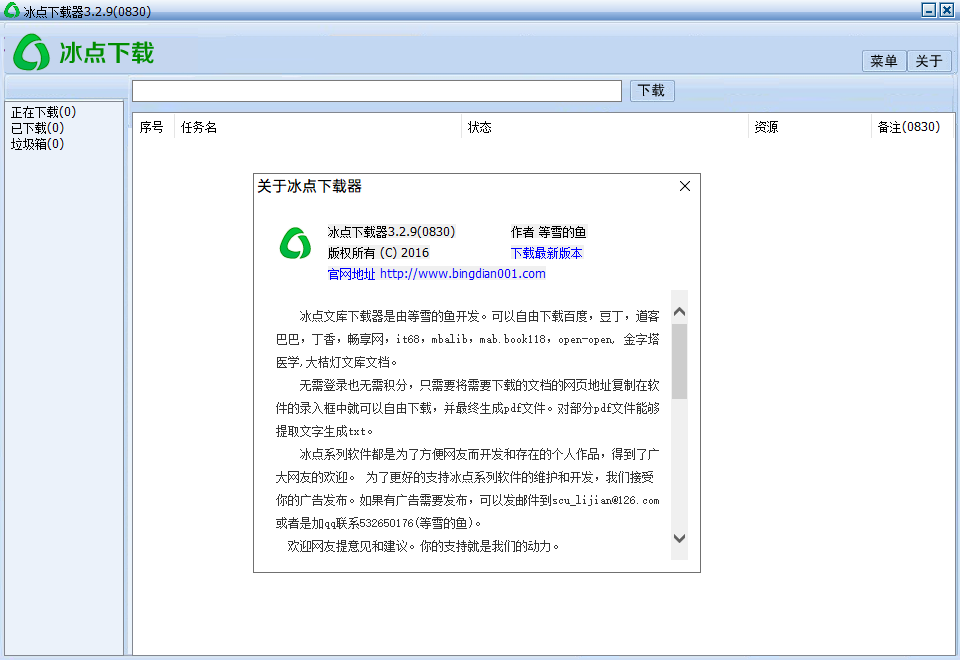Click the 下载 button next to URL field
This screenshot has height=660, width=960.
[652, 91]
